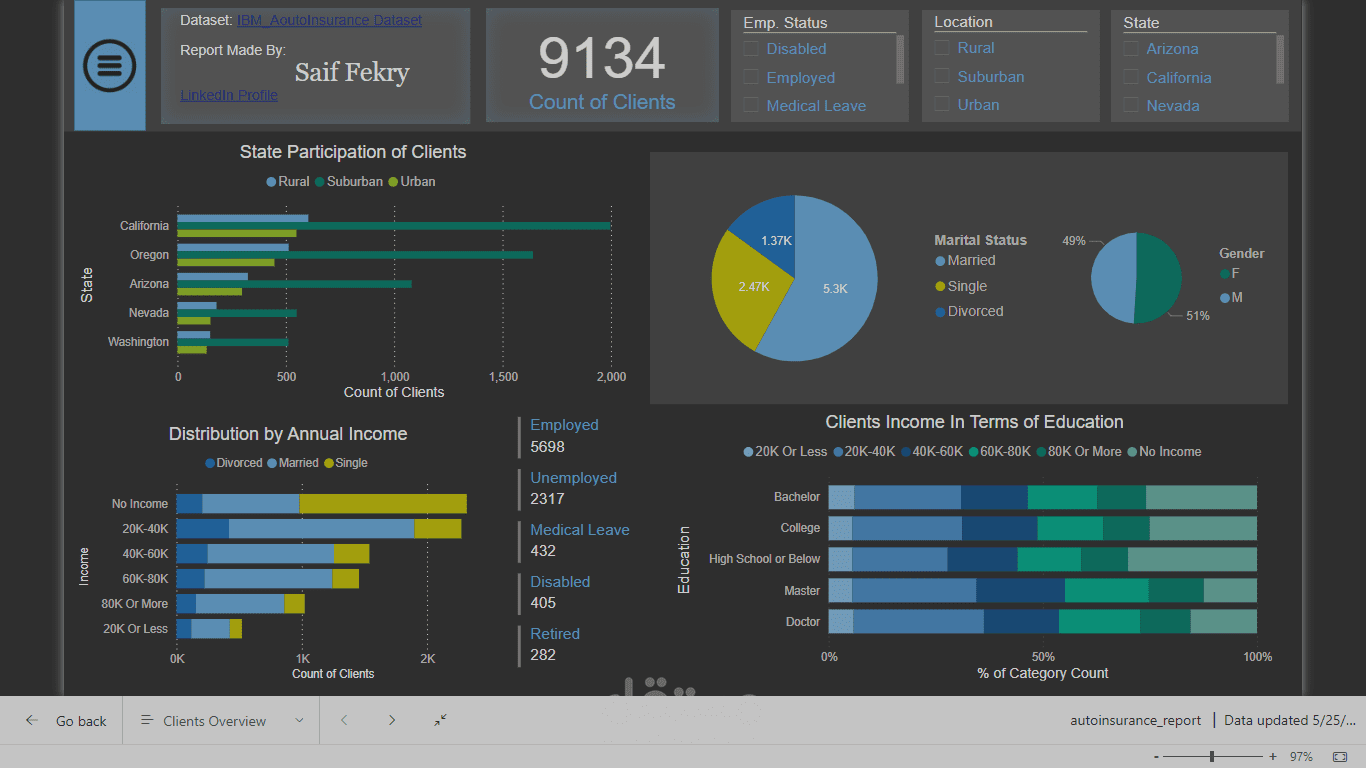Click the 60K-80K education legend item
Image resolution: width=1366 pixels, height=768 pixels.
point(1000,452)
